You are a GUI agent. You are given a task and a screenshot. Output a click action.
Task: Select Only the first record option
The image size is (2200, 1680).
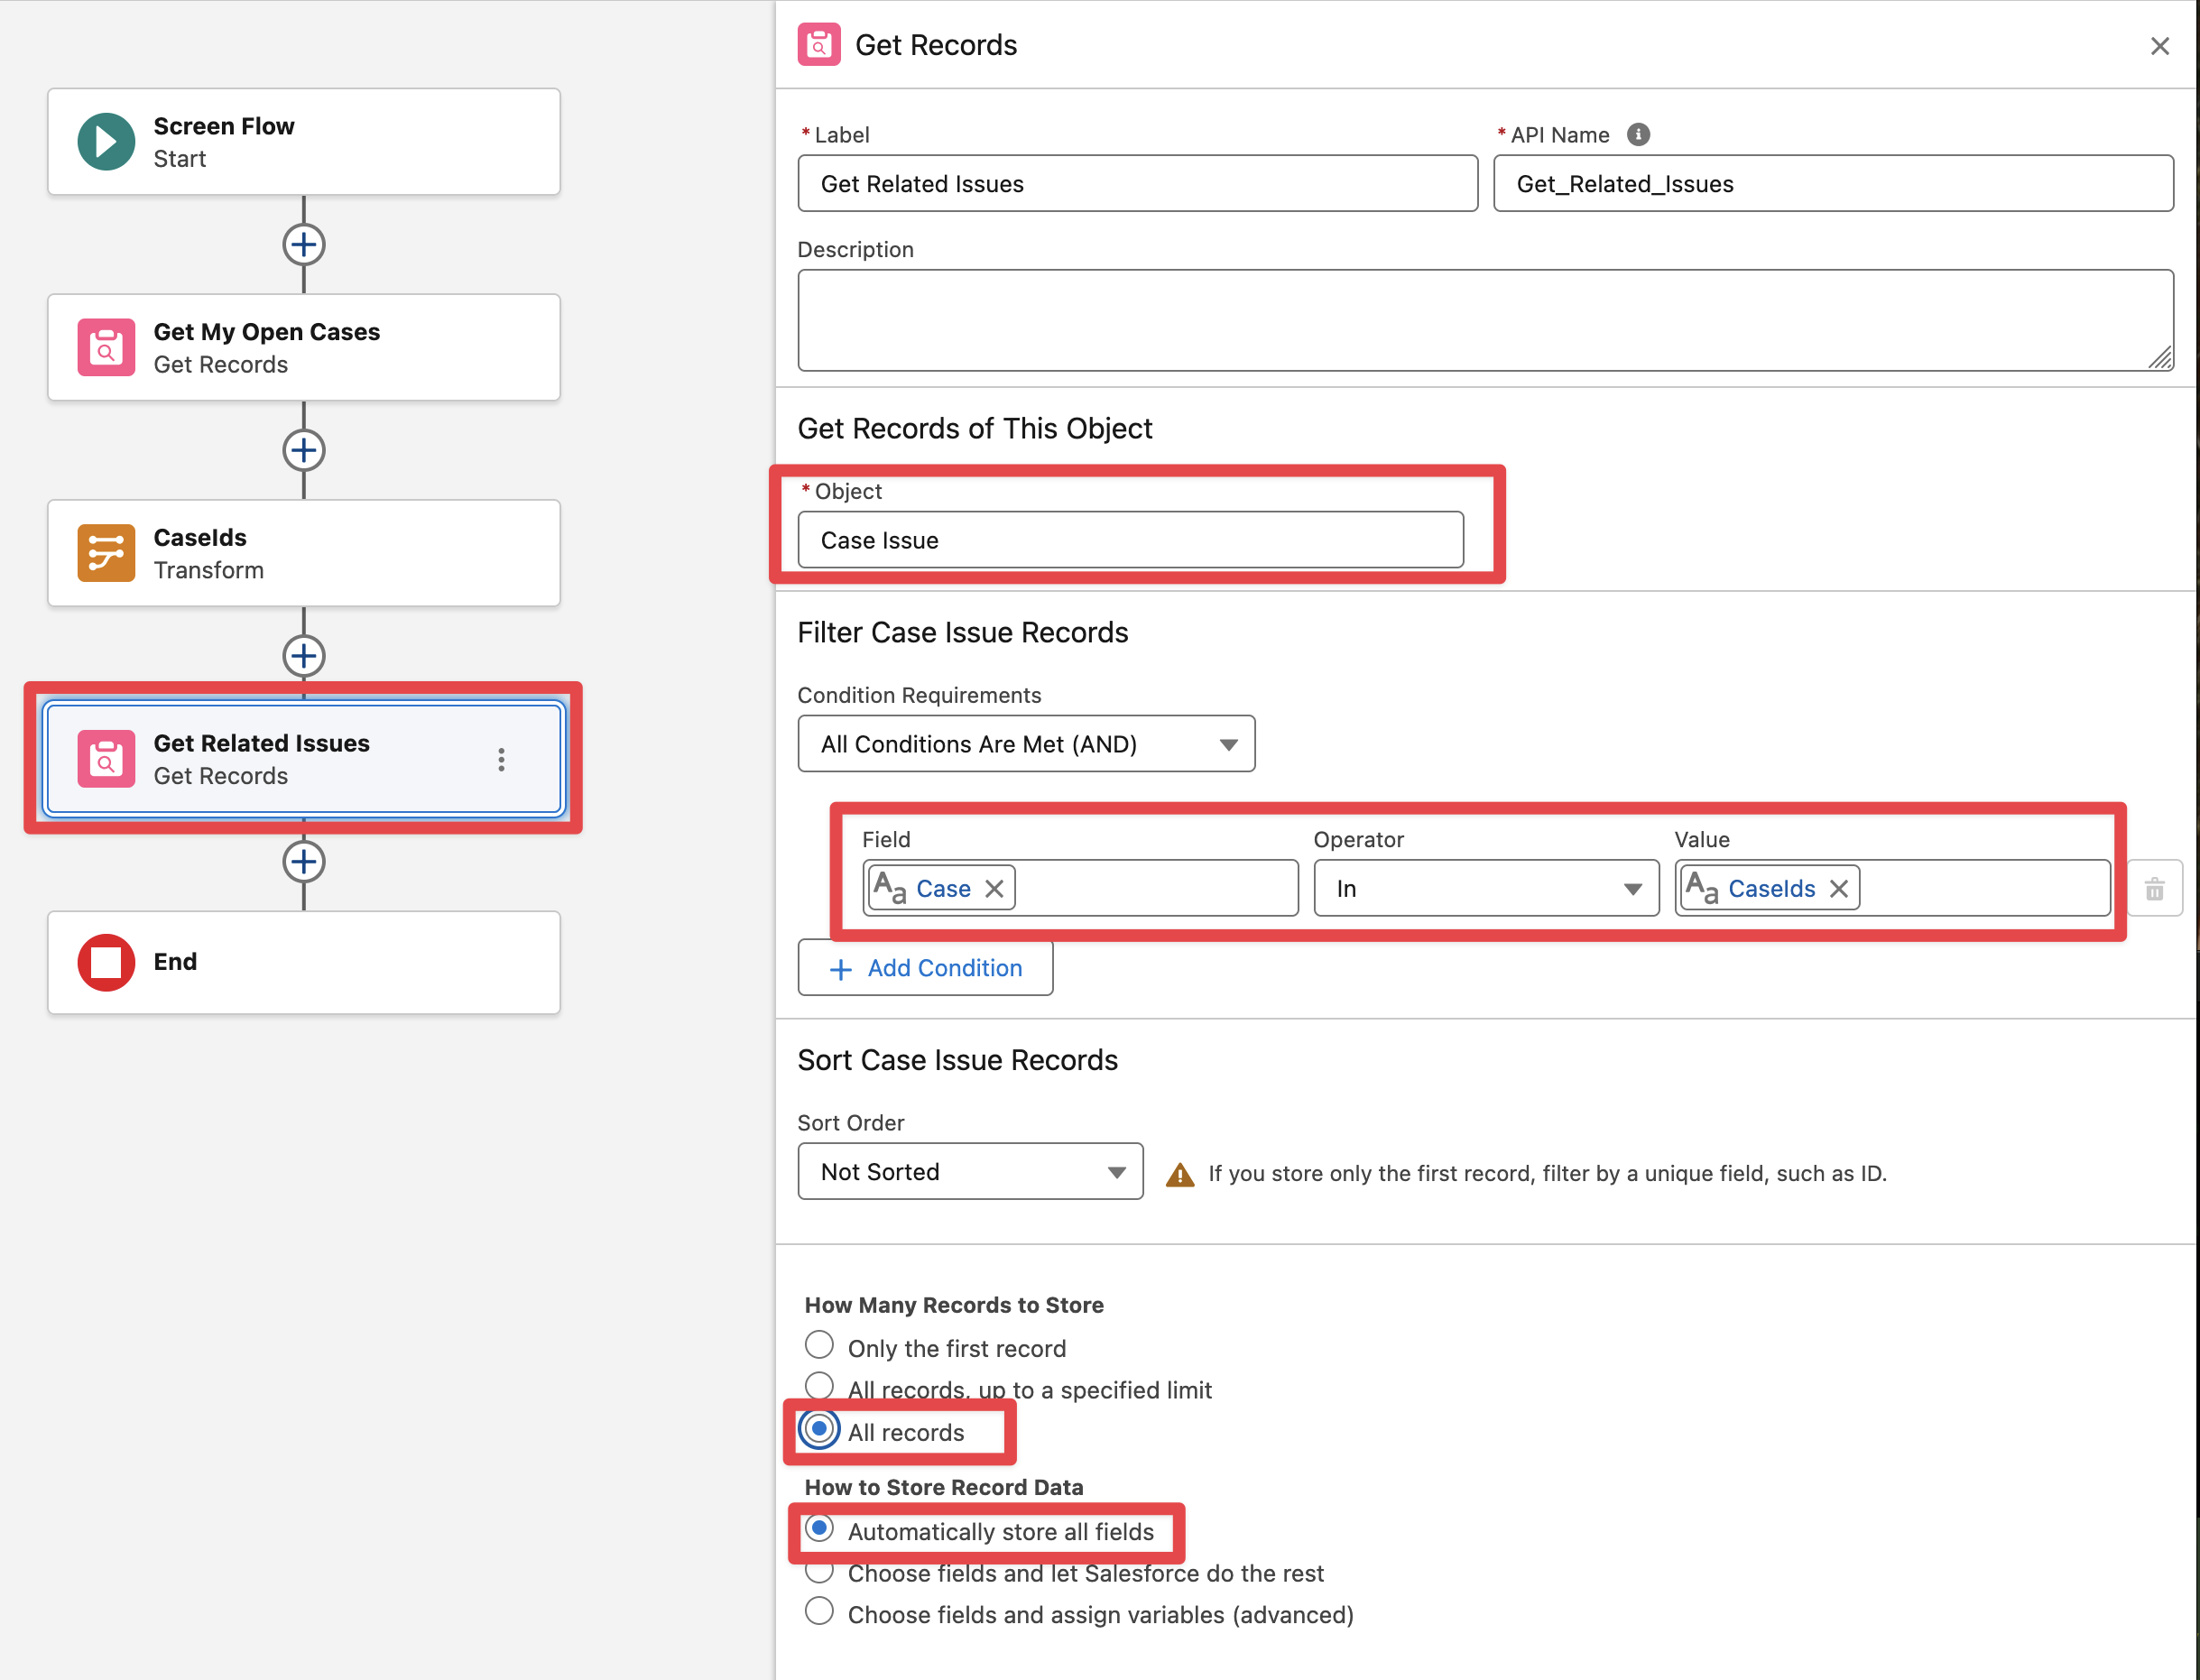point(819,1345)
